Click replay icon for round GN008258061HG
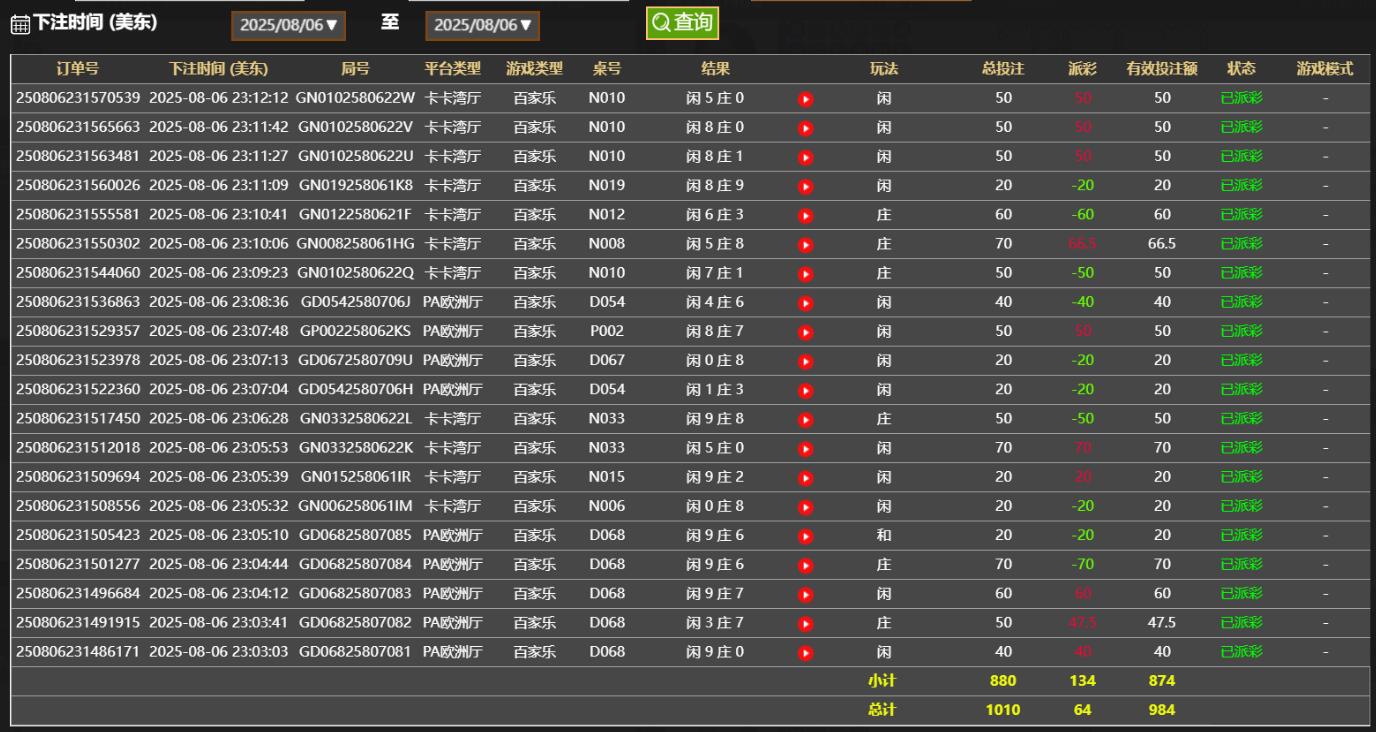Image resolution: width=1376 pixels, height=732 pixels. pos(805,244)
